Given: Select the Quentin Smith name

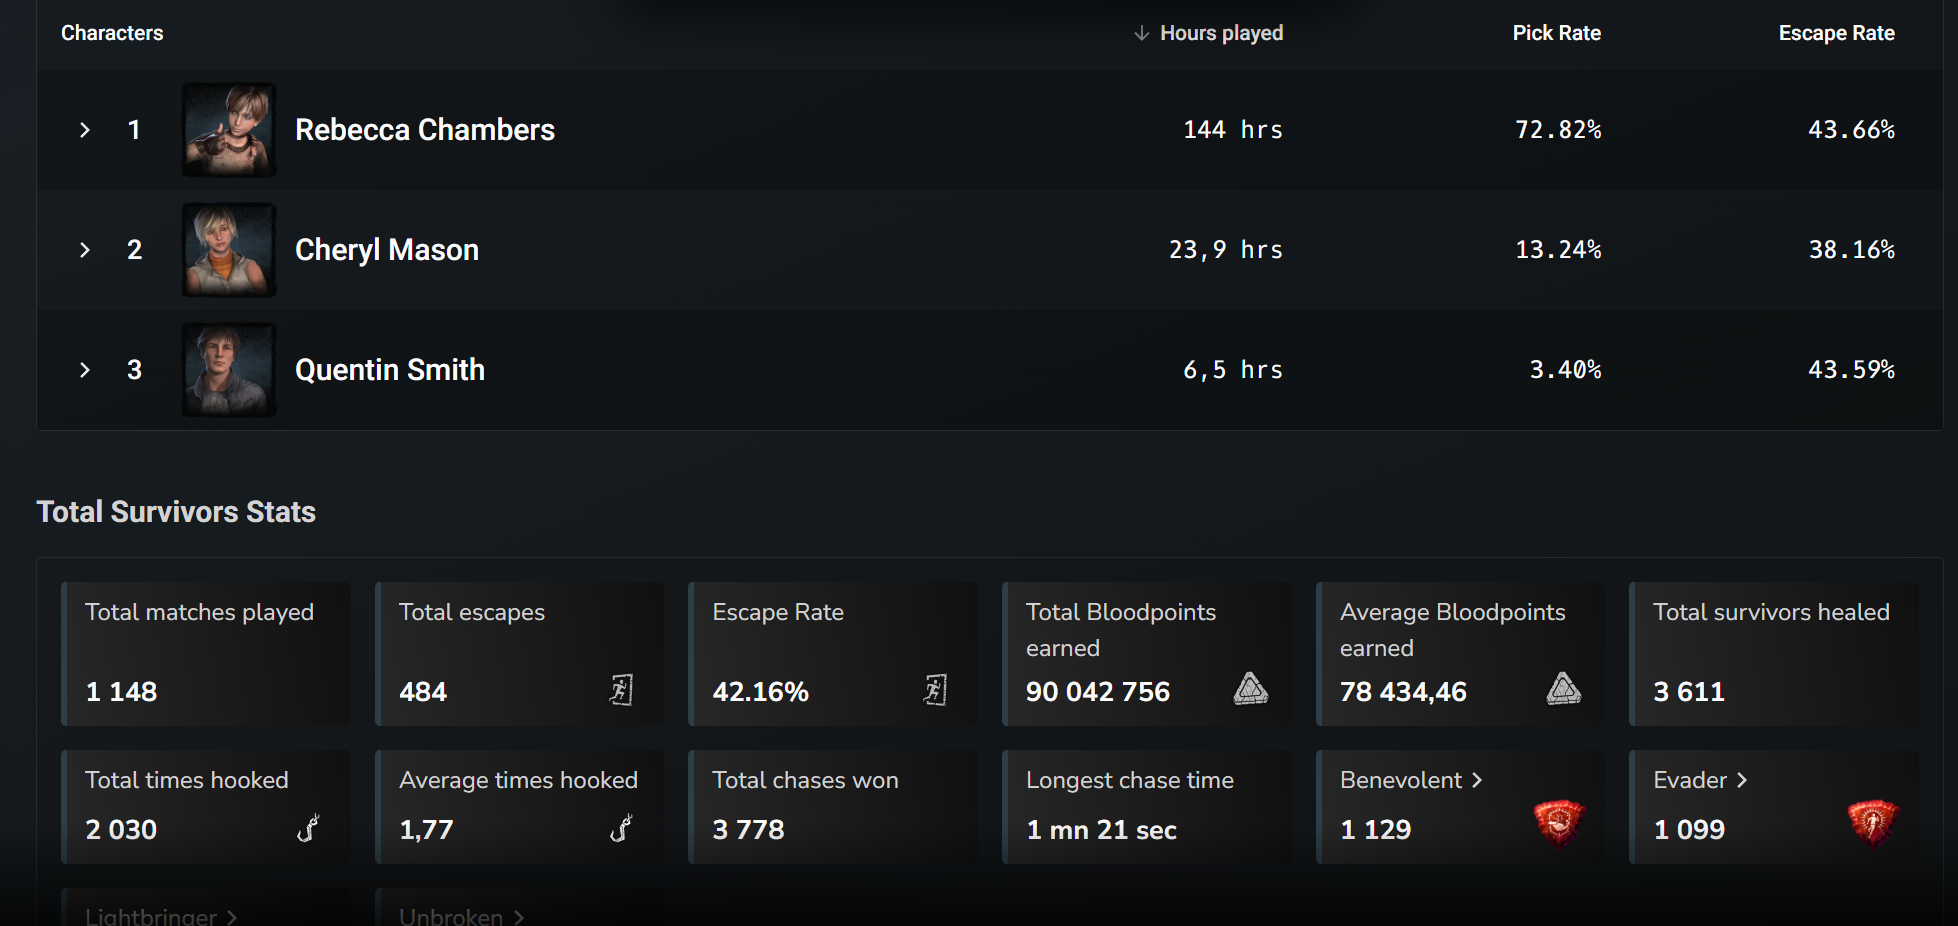Looking at the screenshot, I should (x=390, y=370).
